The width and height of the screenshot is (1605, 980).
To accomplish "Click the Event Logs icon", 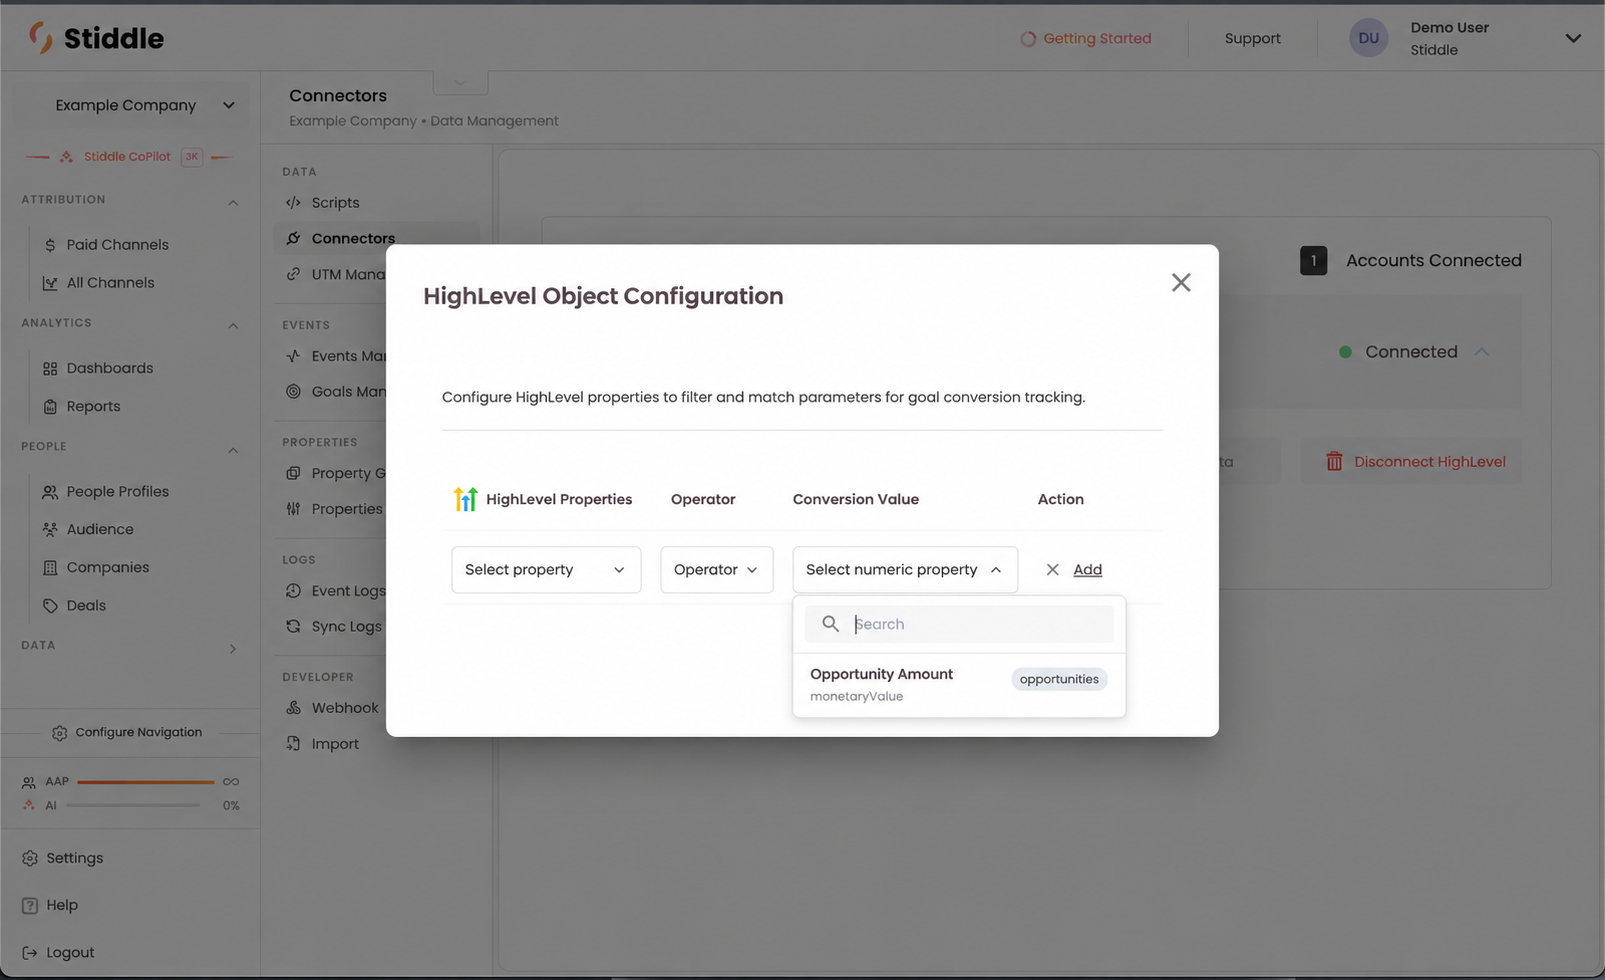I will tap(293, 591).
